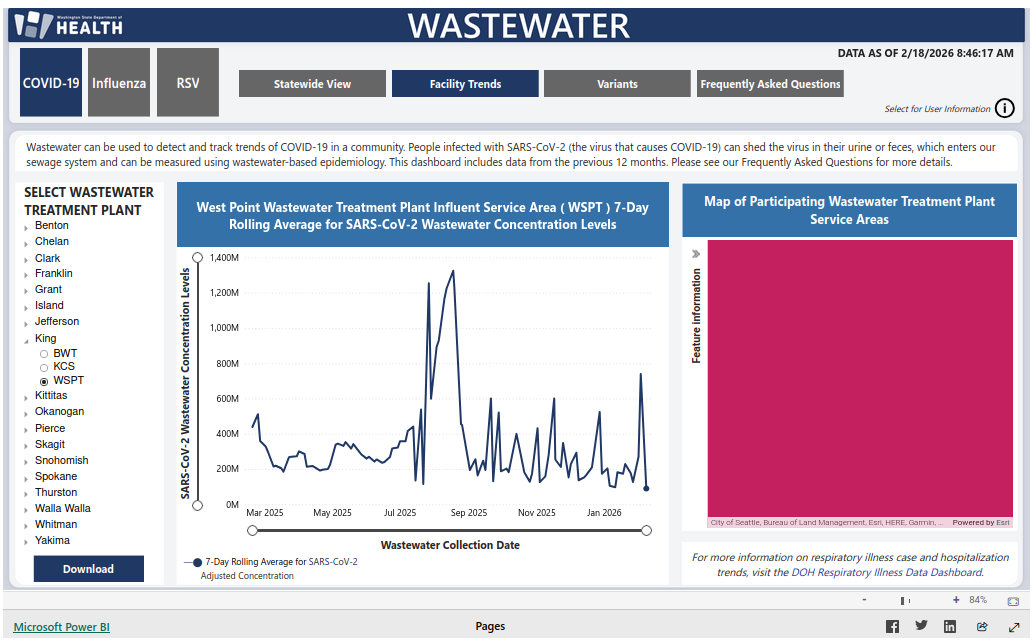This screenshot has height=641, width=1035.
Task: Expand the Feature Information panel on map
Action: pyautogui.click(x=696, y=254)
